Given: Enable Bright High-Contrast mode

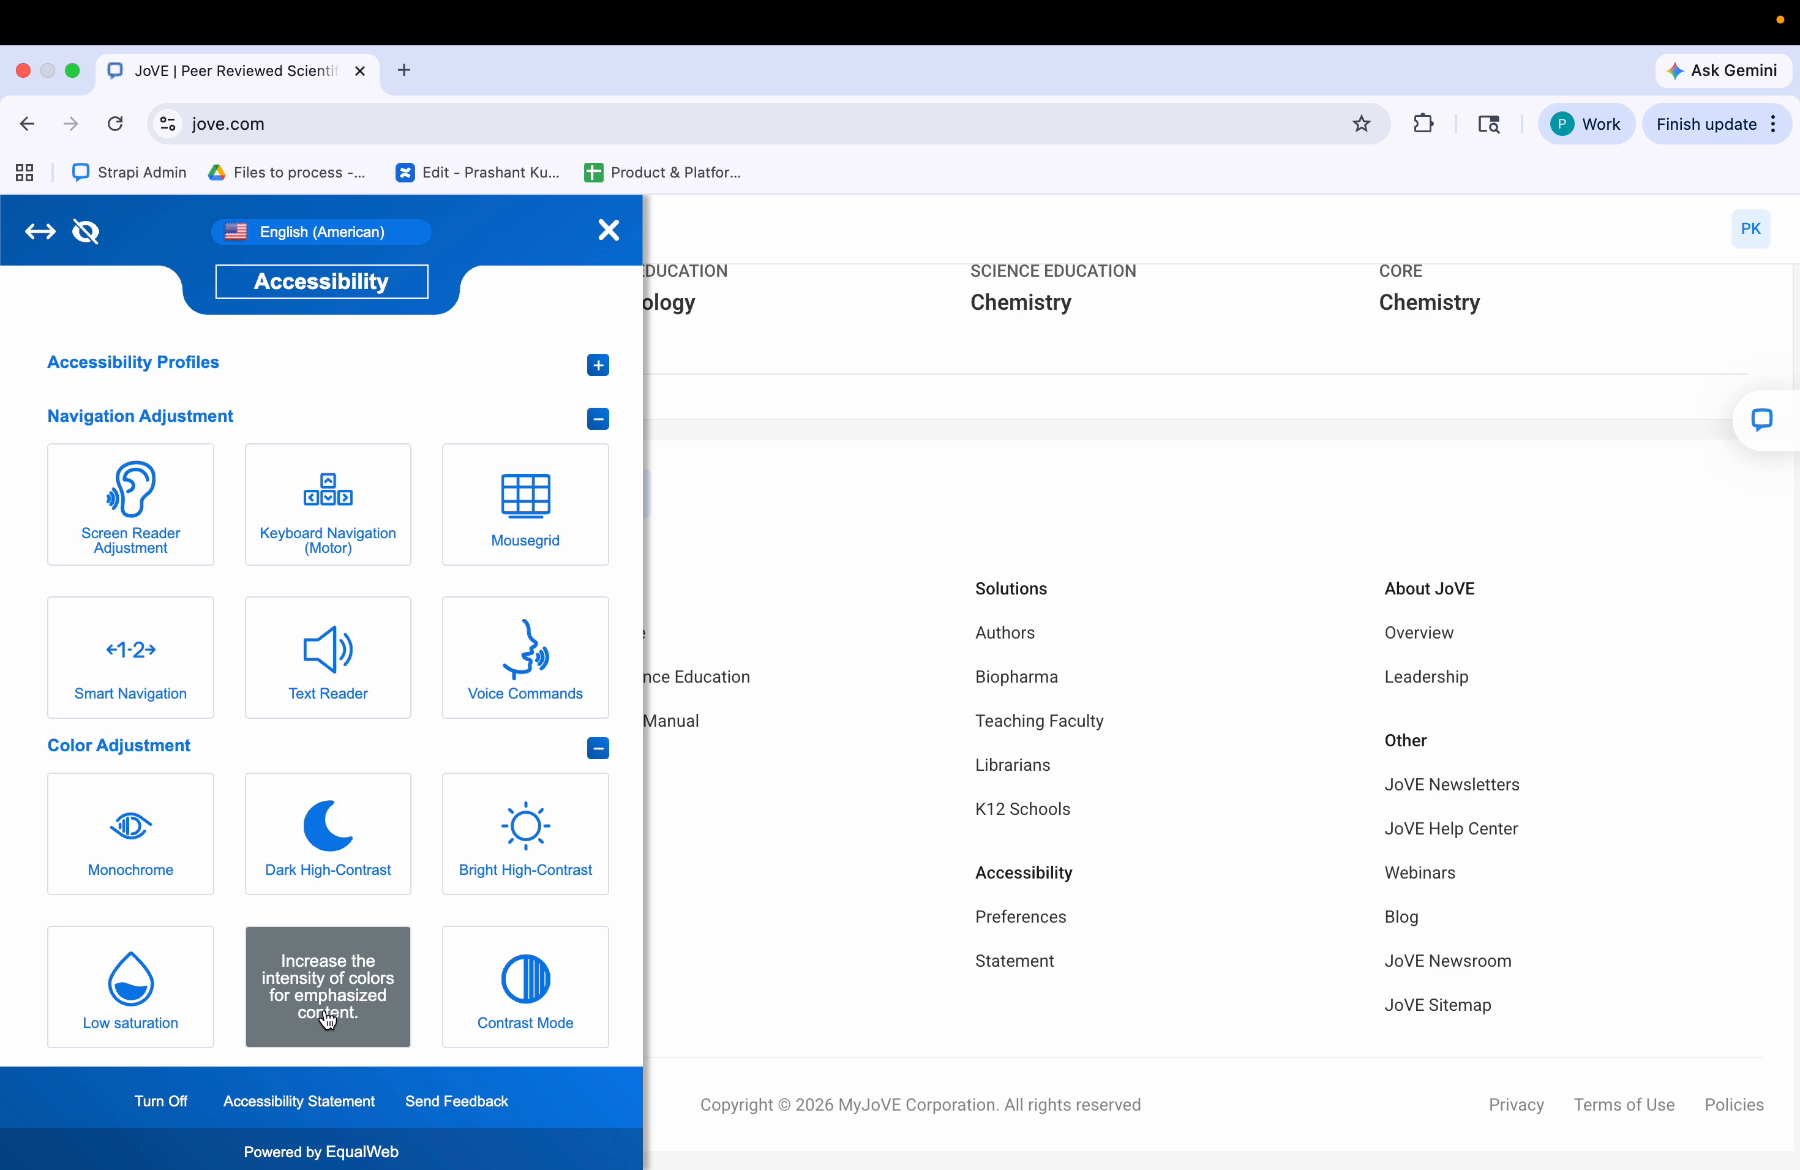Looking at the screenshot, I should tap(525, 834).
